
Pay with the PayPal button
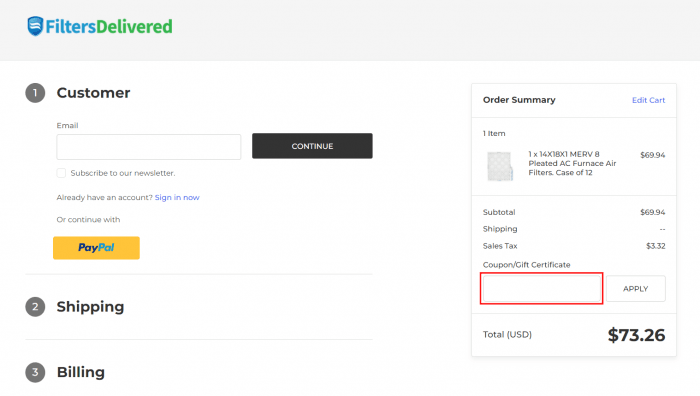pos(96,248)
